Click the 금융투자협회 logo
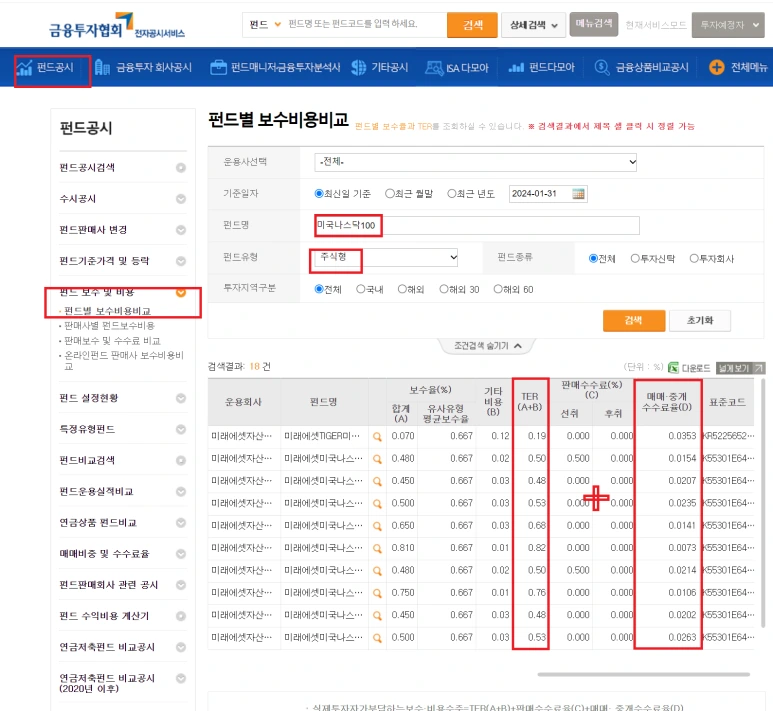This screenshot has height=711, width=773. (x=116, y=27)
